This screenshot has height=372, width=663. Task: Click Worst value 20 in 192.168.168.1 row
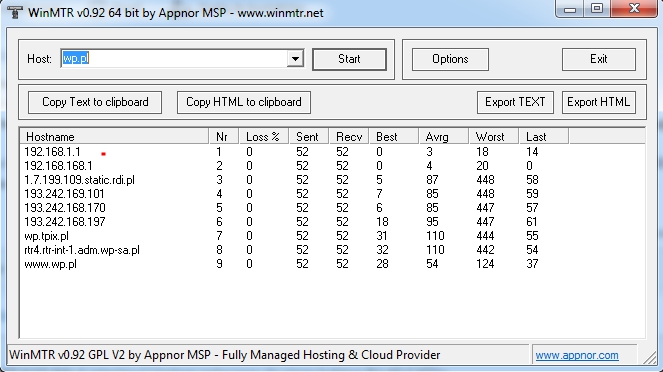tap(482, 166)
